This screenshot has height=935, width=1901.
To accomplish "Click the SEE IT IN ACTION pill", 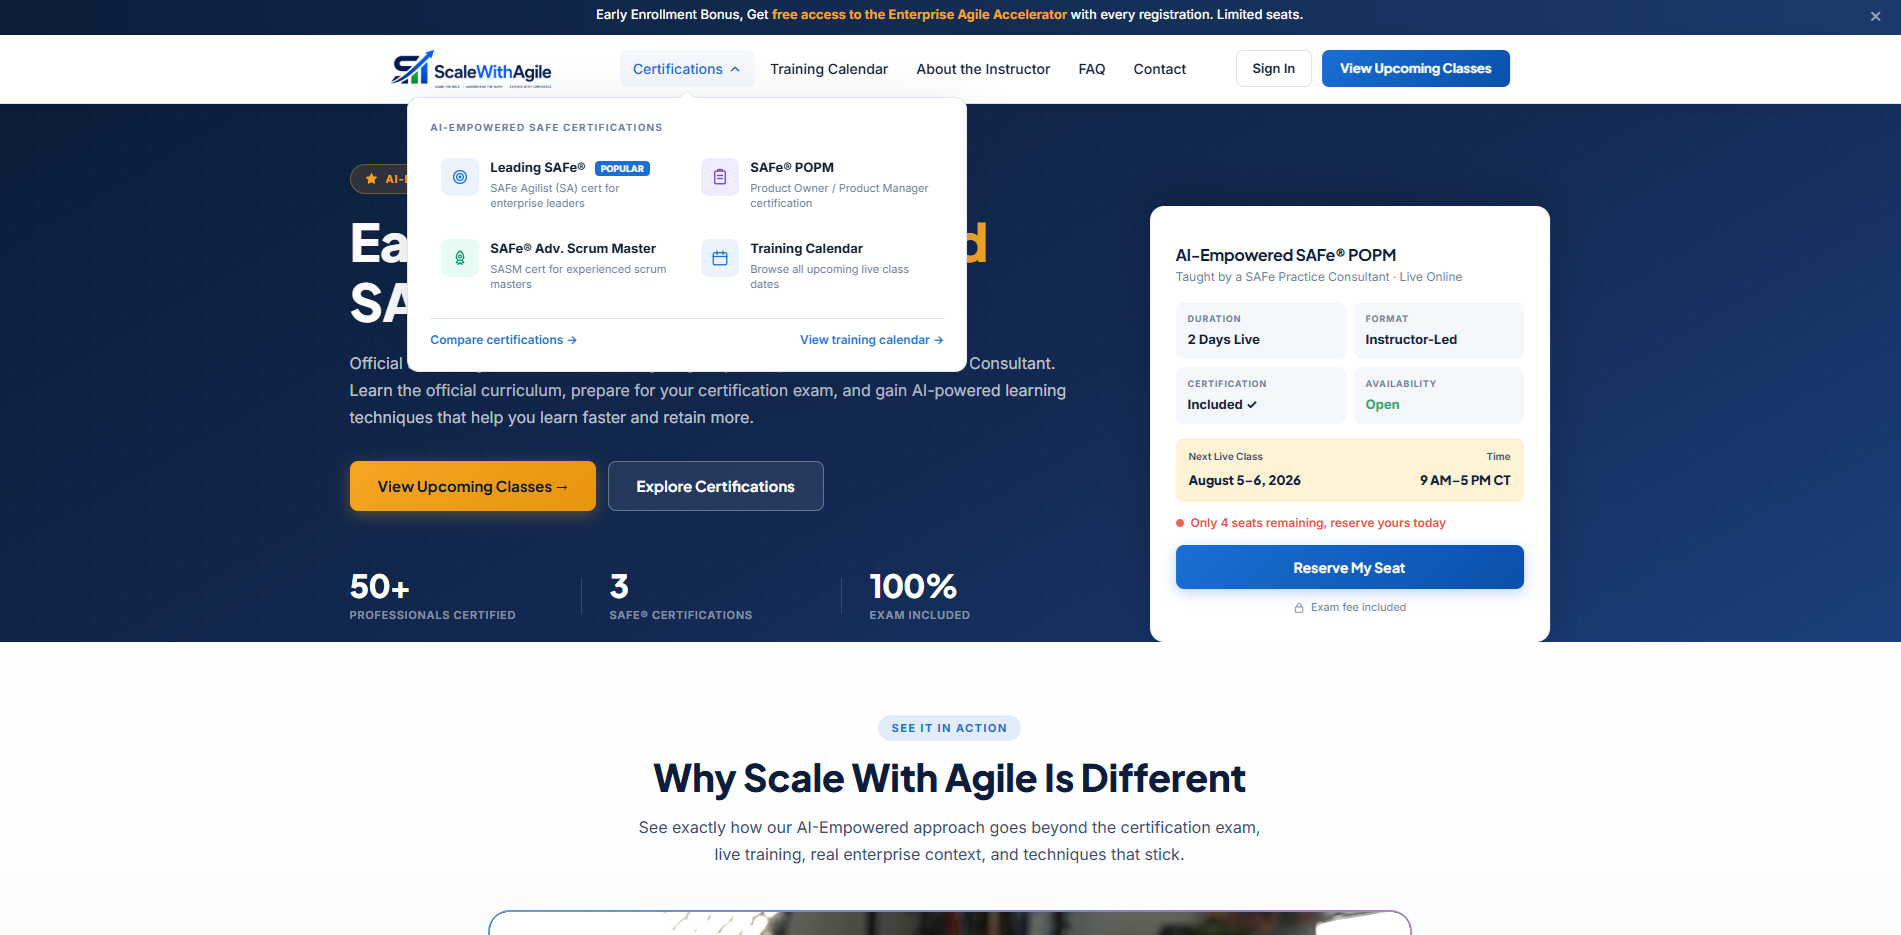I will point(949,728).
